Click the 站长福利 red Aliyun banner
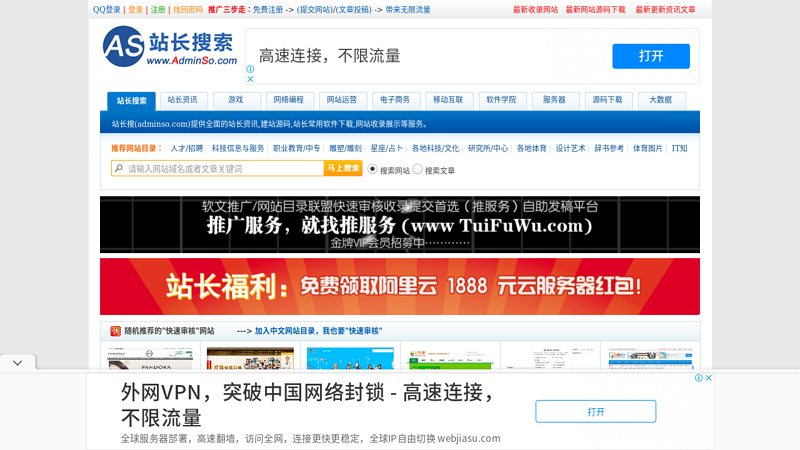Image resolution: width=800 pixels, height=450 pixels. (400, 286)
